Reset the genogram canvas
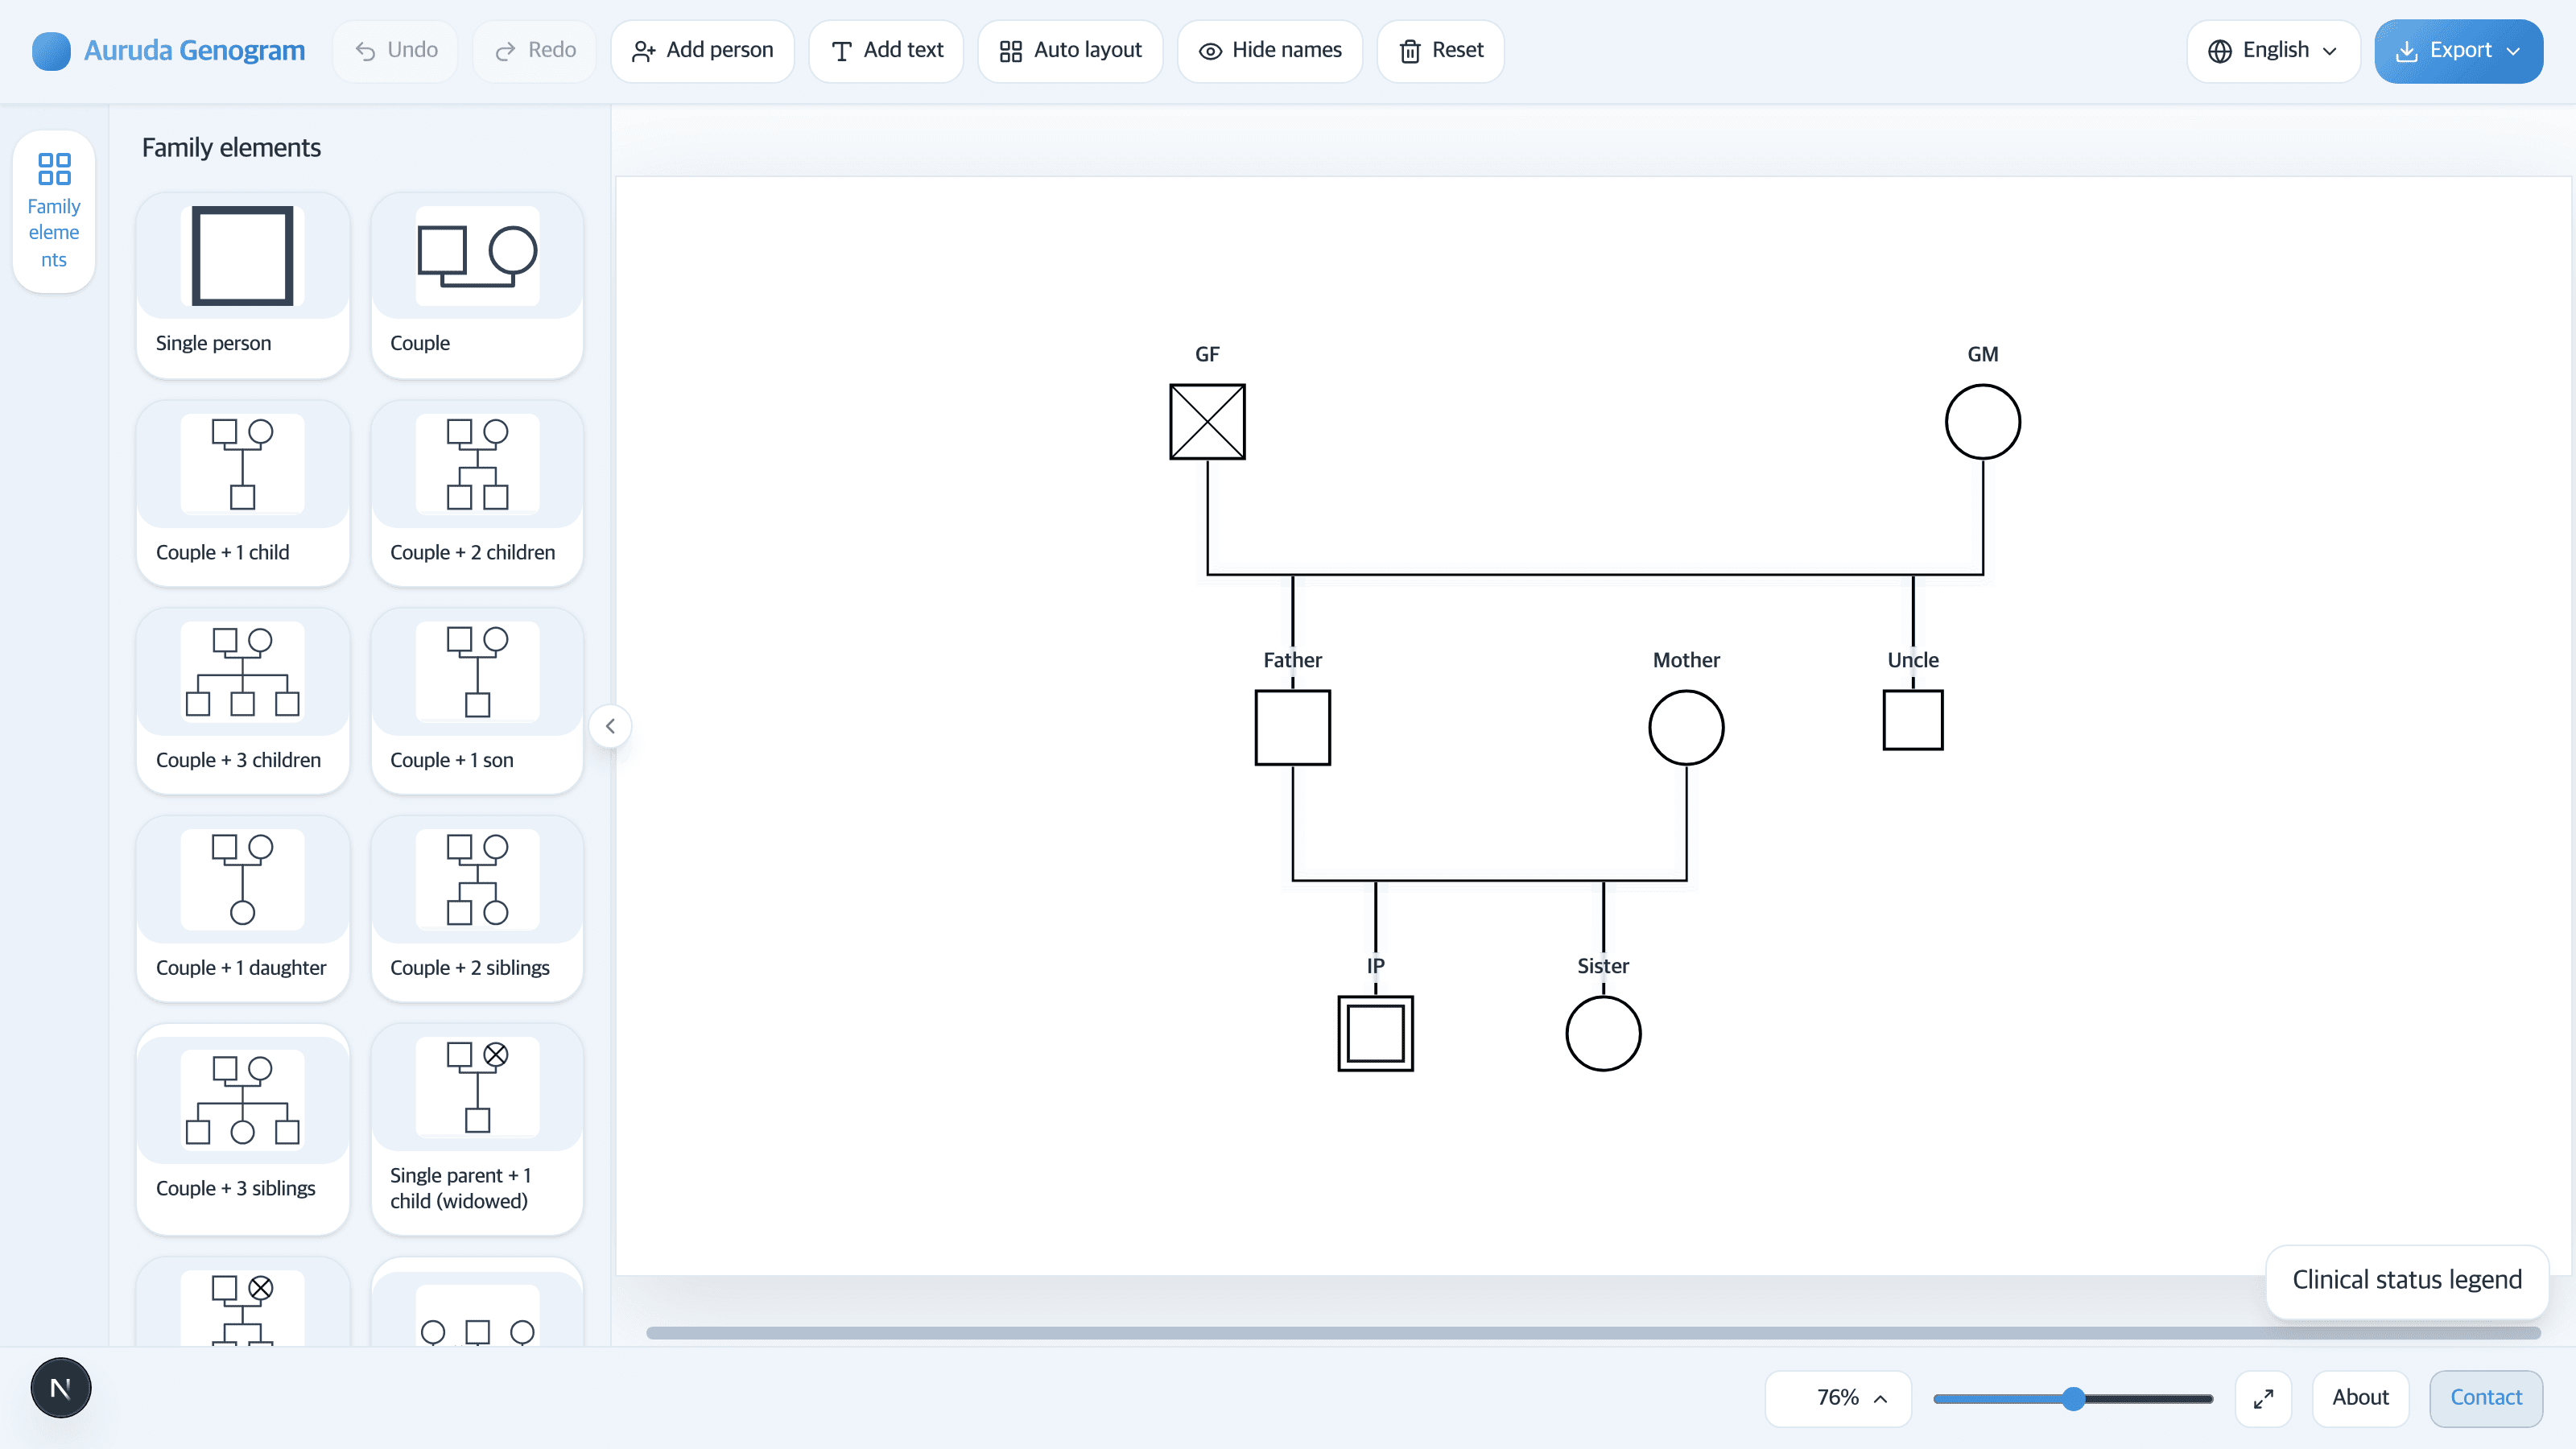Viewport: 2576px width, 1449px height. [1441, 50]
